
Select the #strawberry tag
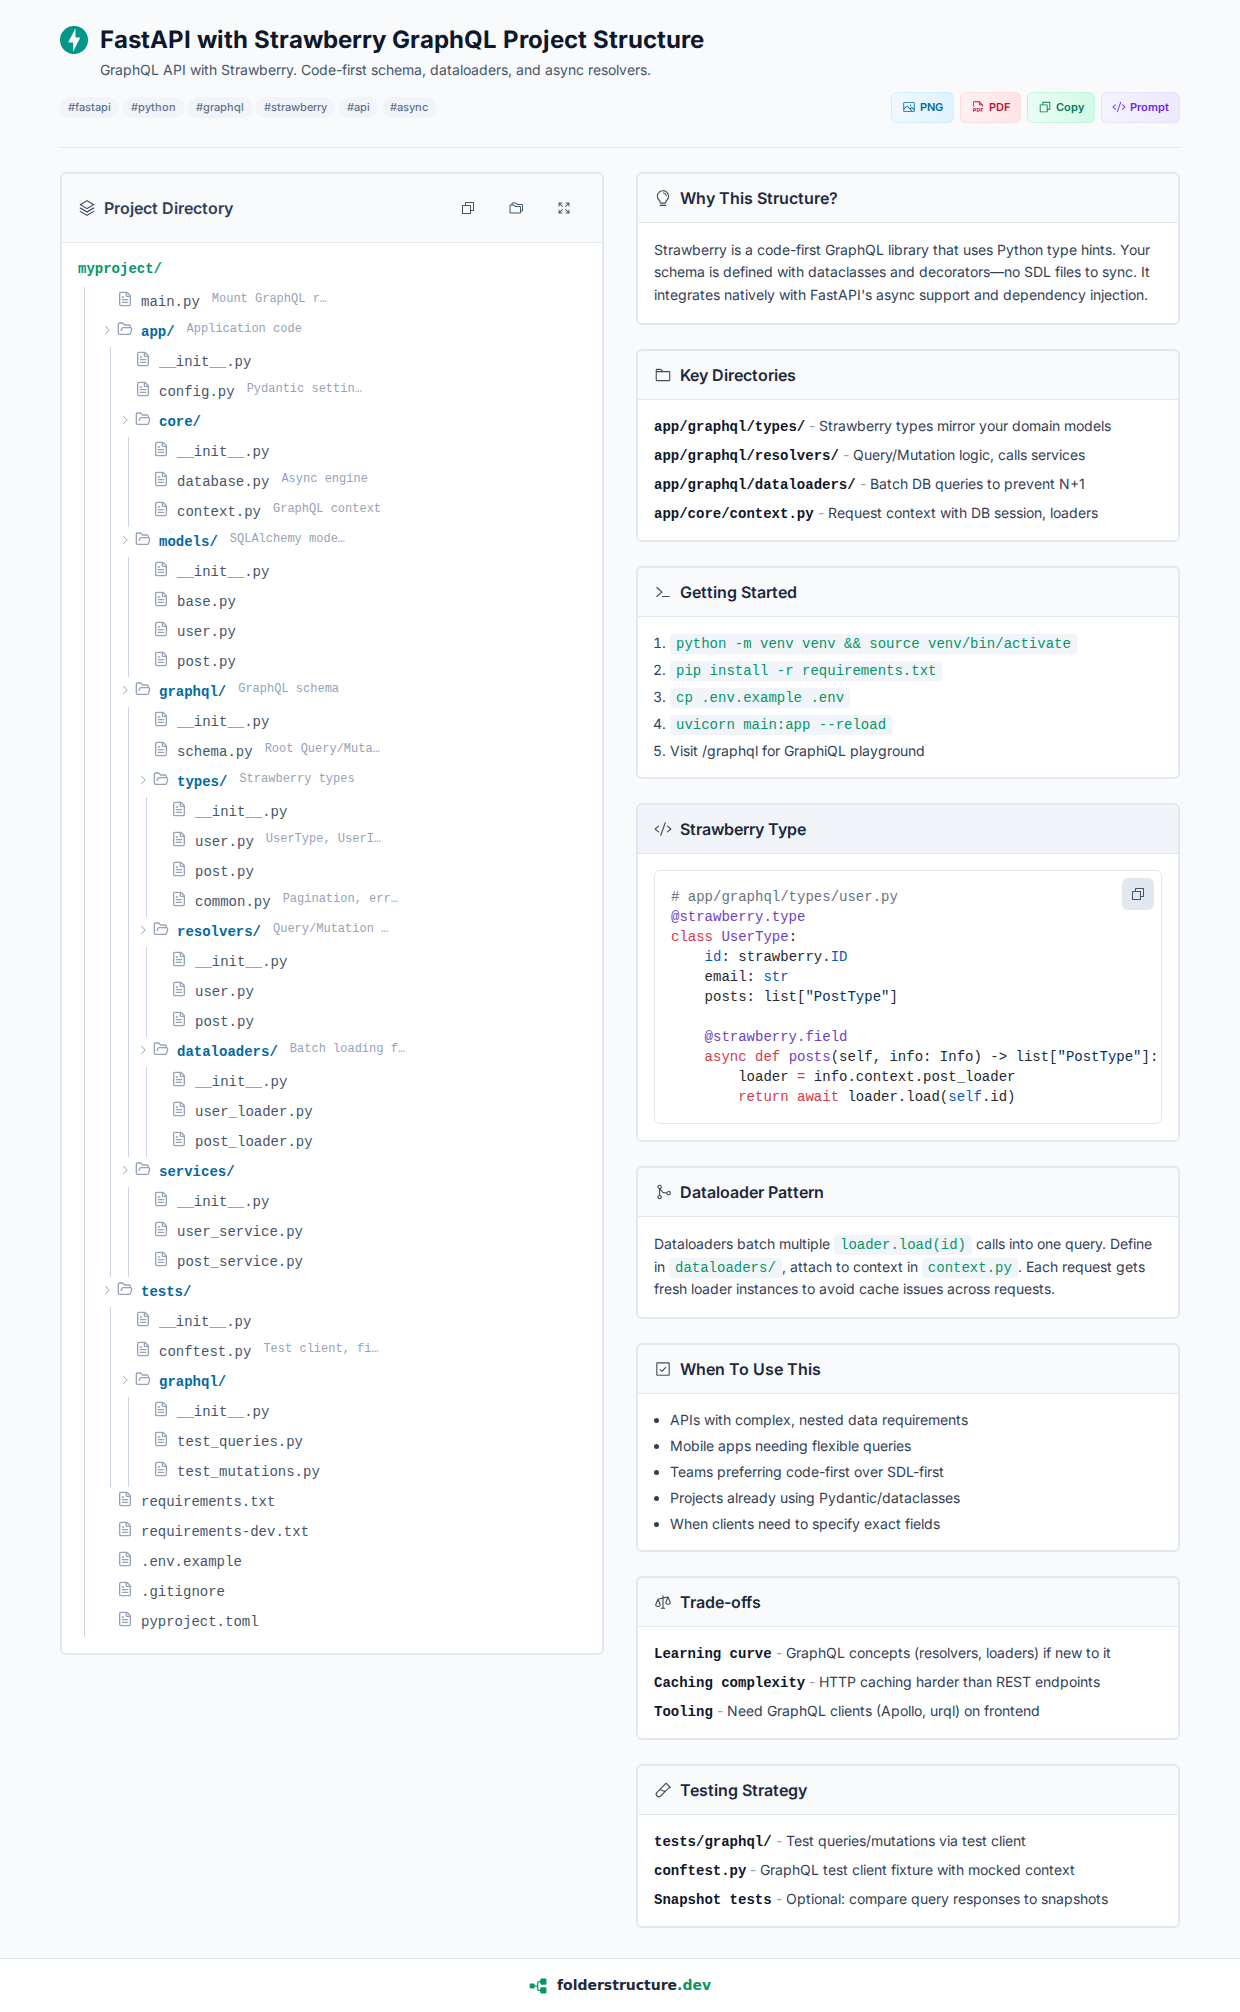click(295, 107)
